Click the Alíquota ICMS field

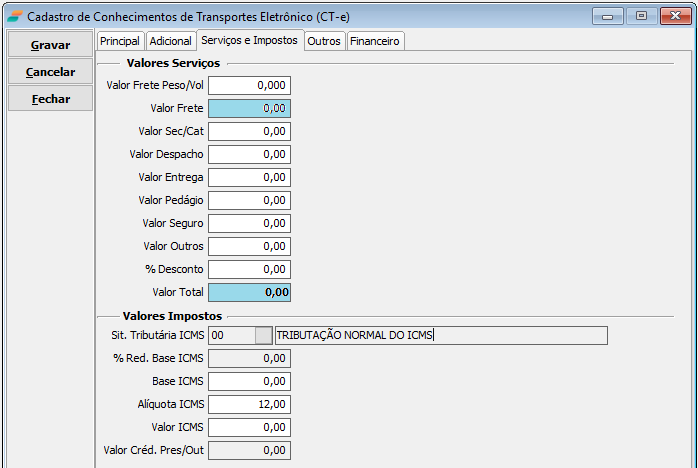coord(249,404)
